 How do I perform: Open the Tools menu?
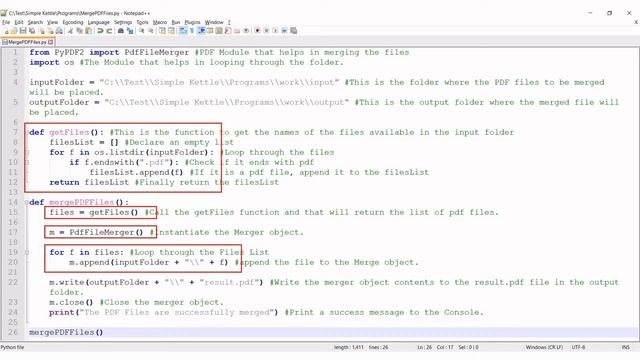(142, 22)
